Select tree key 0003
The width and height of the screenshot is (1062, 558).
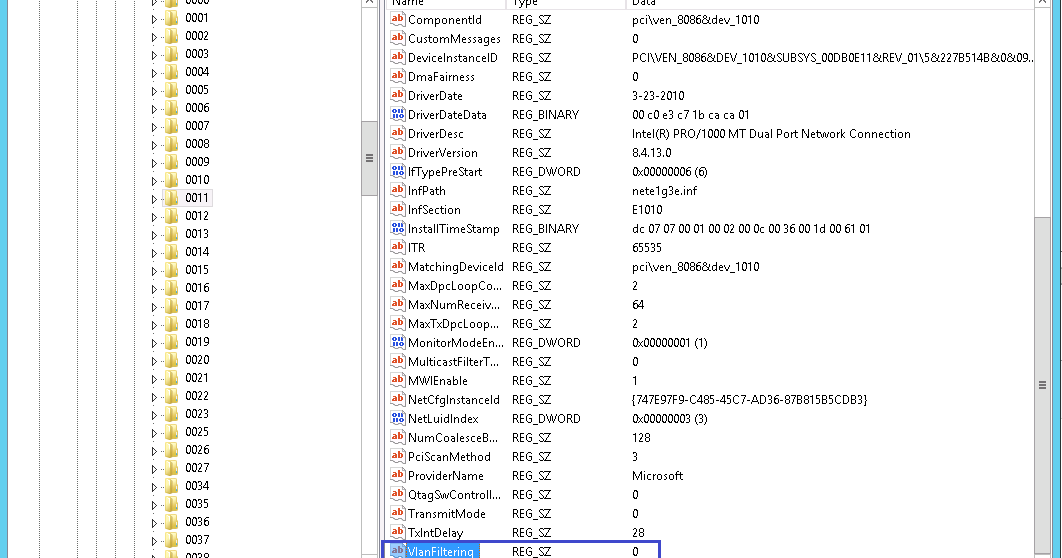(197, 53)
